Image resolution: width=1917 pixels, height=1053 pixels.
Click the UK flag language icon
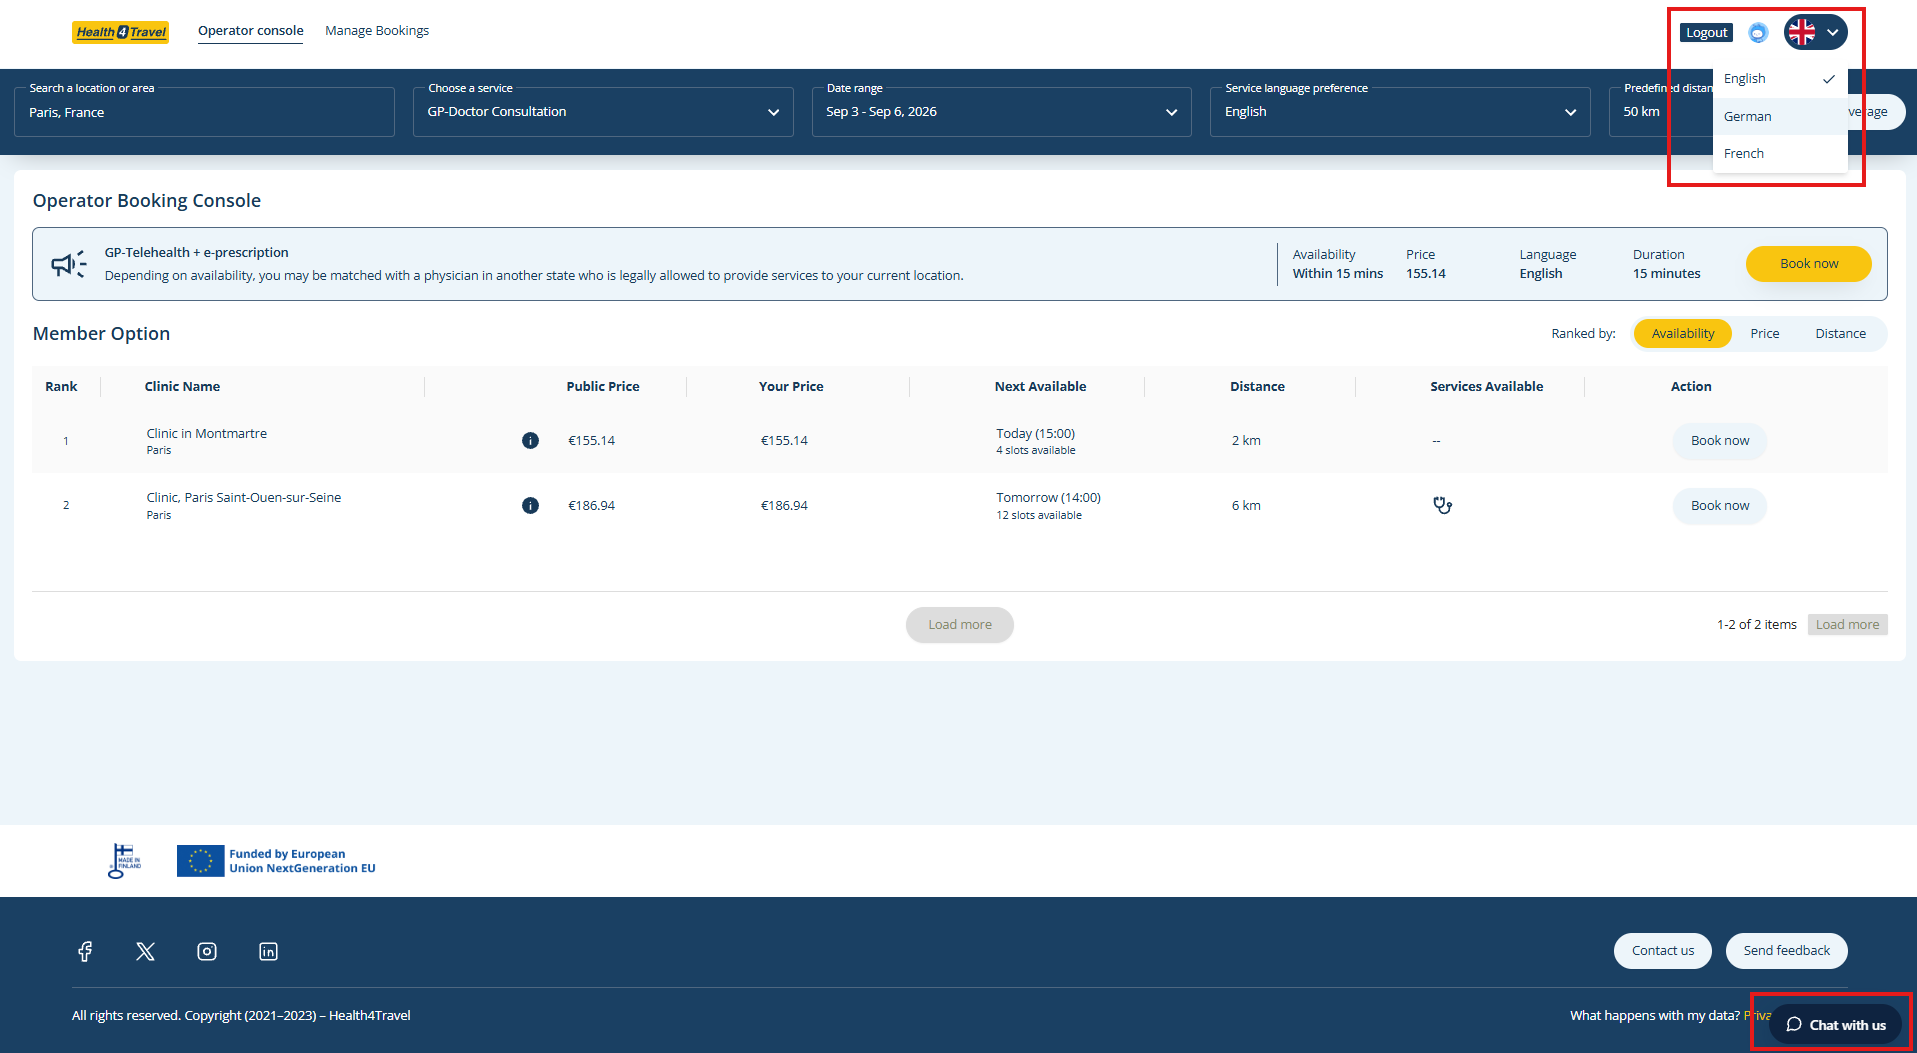1802,32
